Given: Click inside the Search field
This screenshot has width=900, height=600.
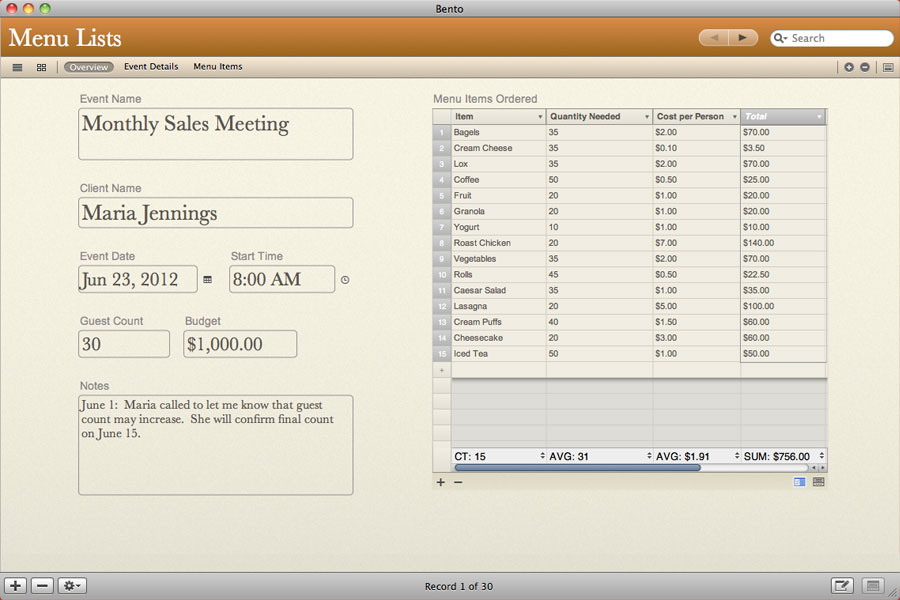Looking at the screenshot, I should (835, 37).
